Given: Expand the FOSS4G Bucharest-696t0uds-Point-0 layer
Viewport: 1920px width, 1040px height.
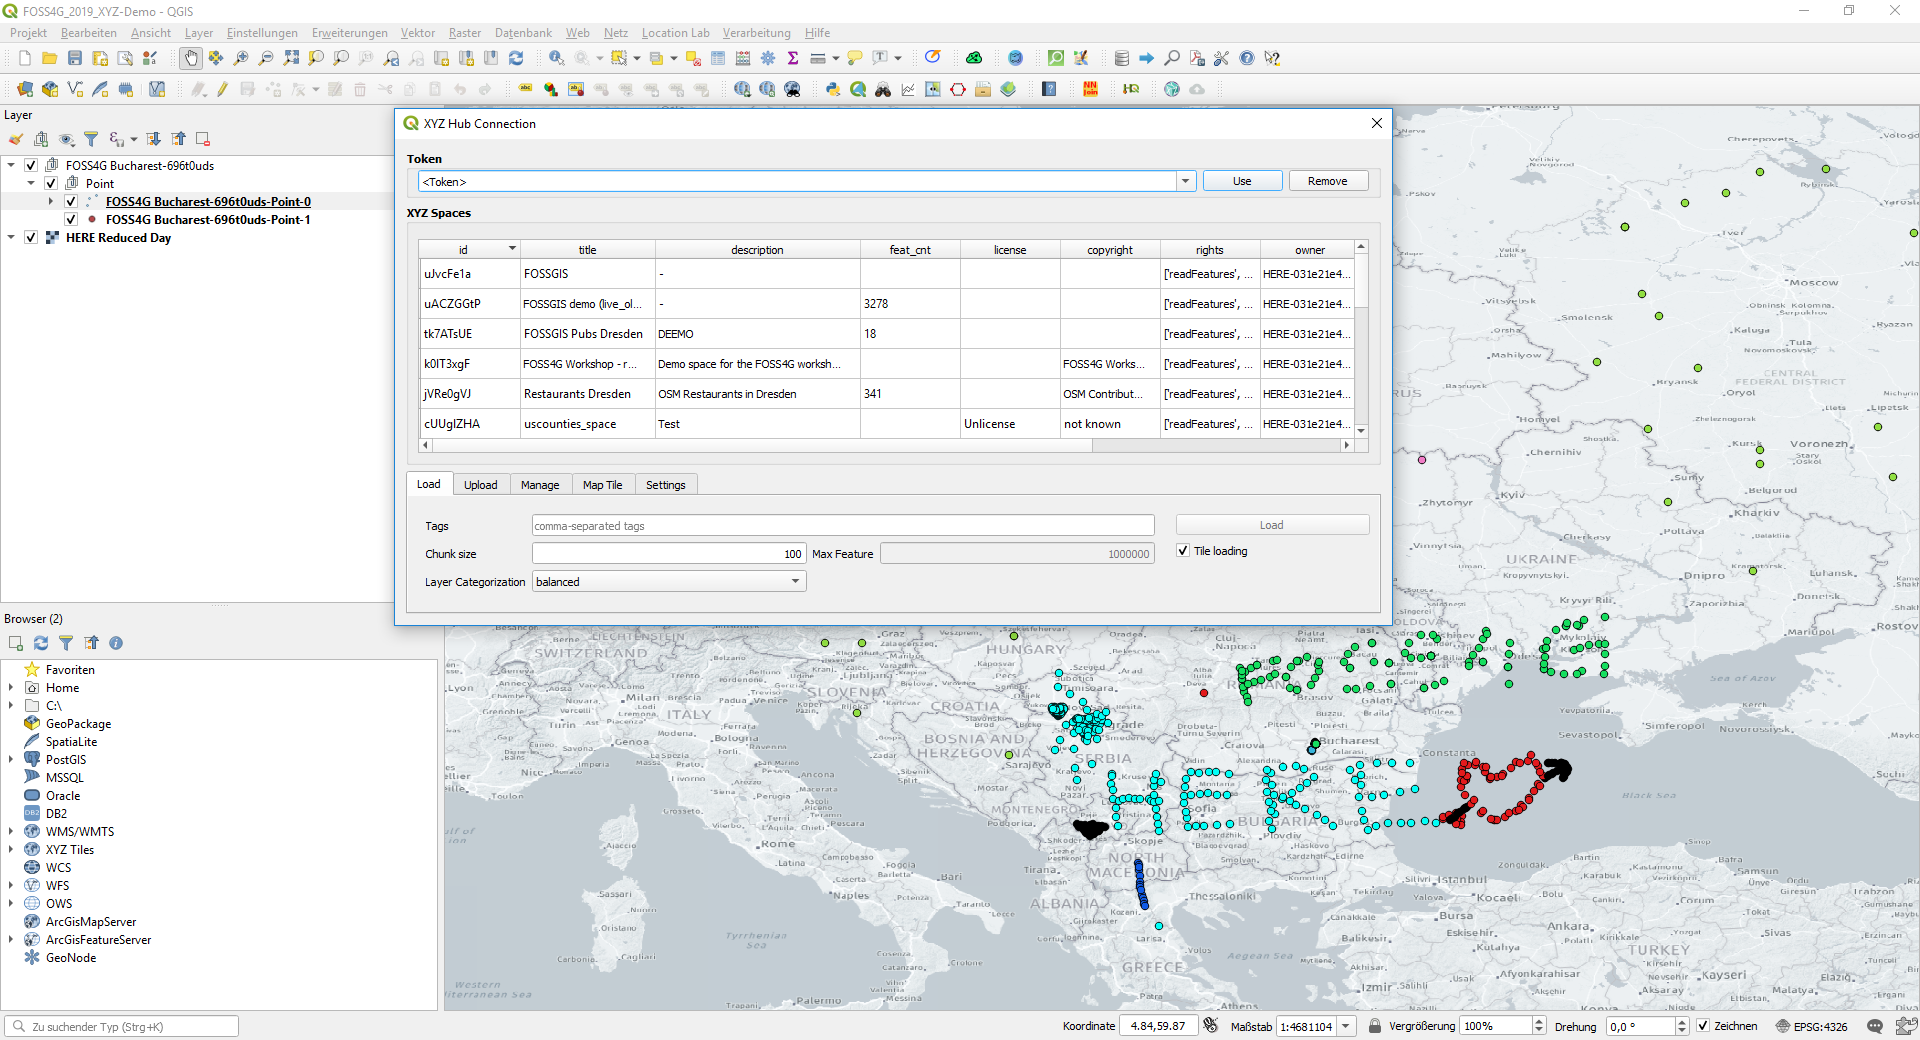Looking at the screenshot, I should coord(51,201).
